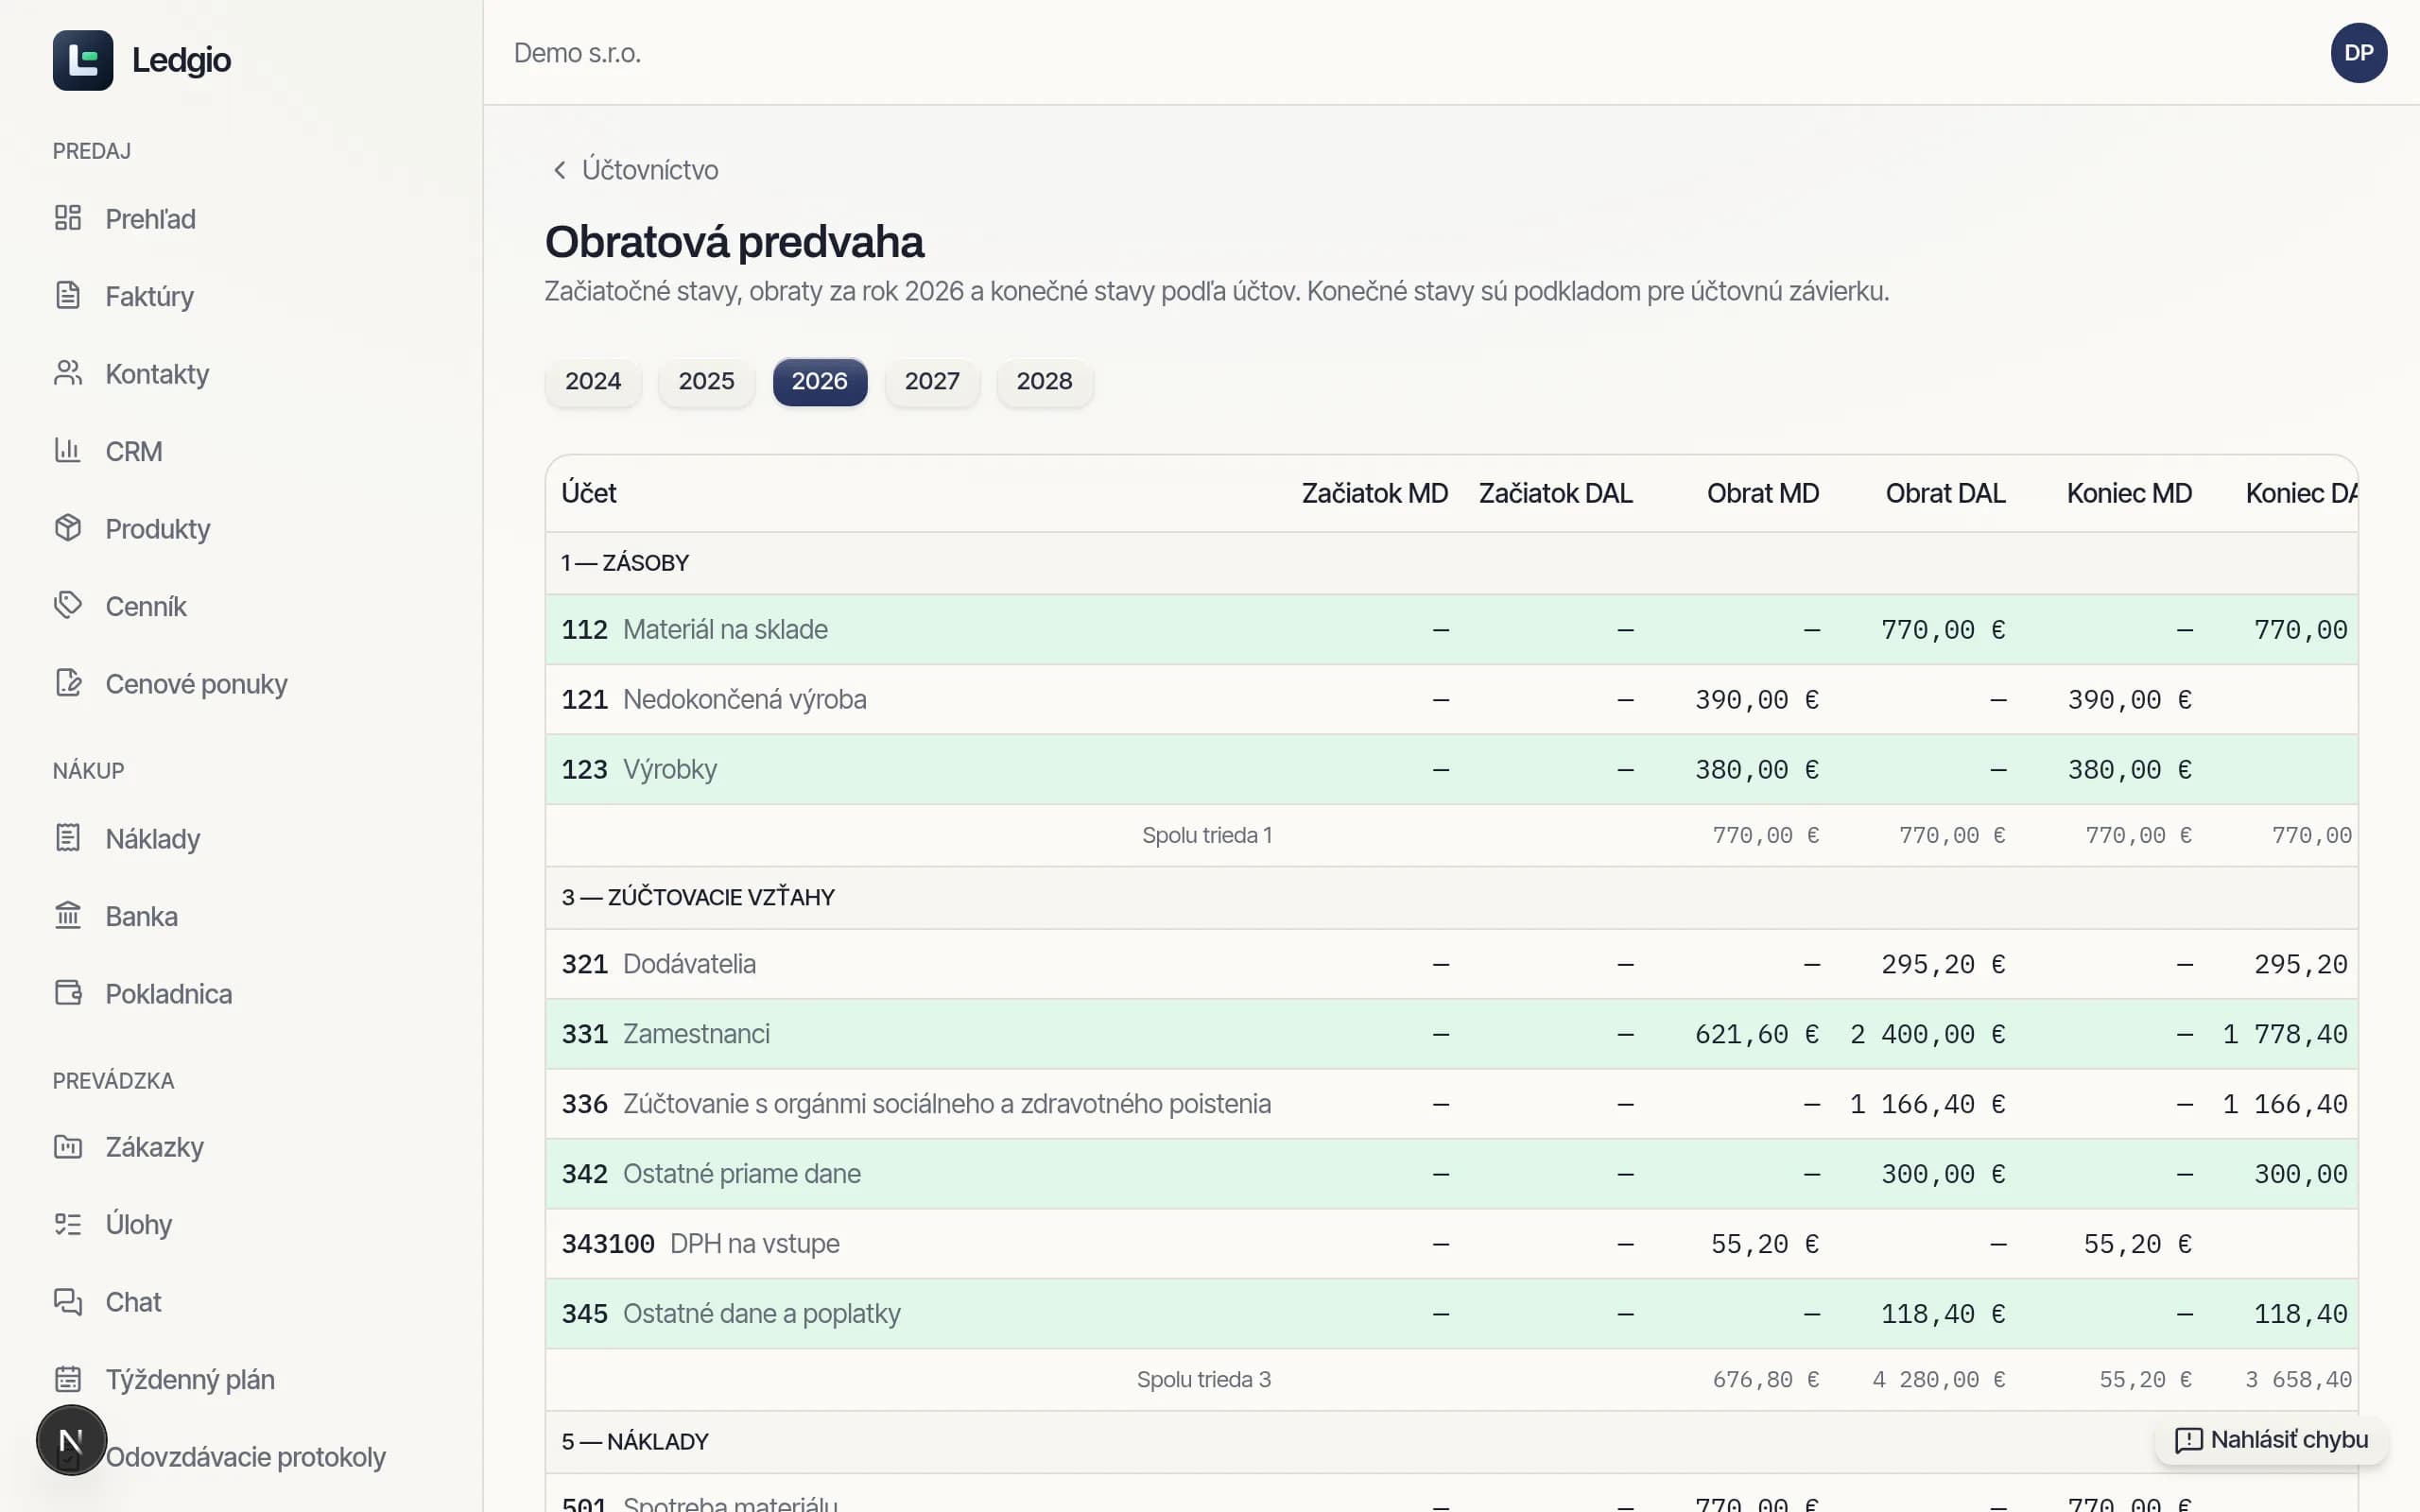Click the Faktúry document icon
This screenshot has height=1512, width=2420.
(68, 296)
